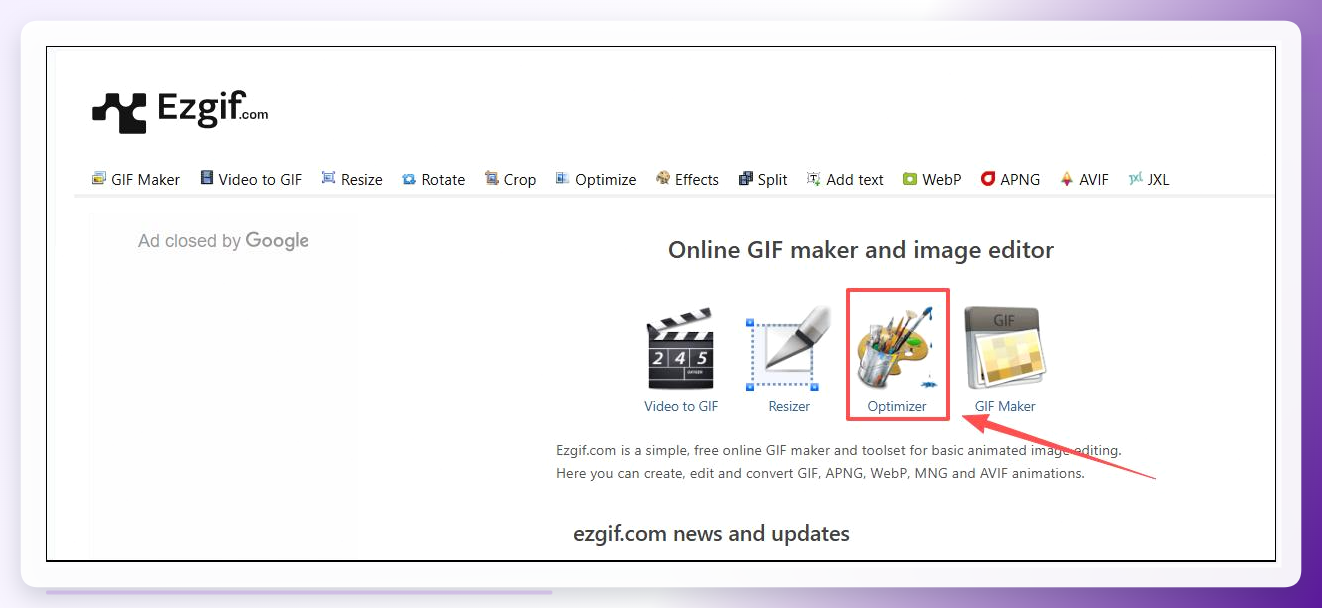The width and height of the screenshot is (1322, 608).
Task: Select AVIF in the menu bar
Action: [x=1094, y=180]
